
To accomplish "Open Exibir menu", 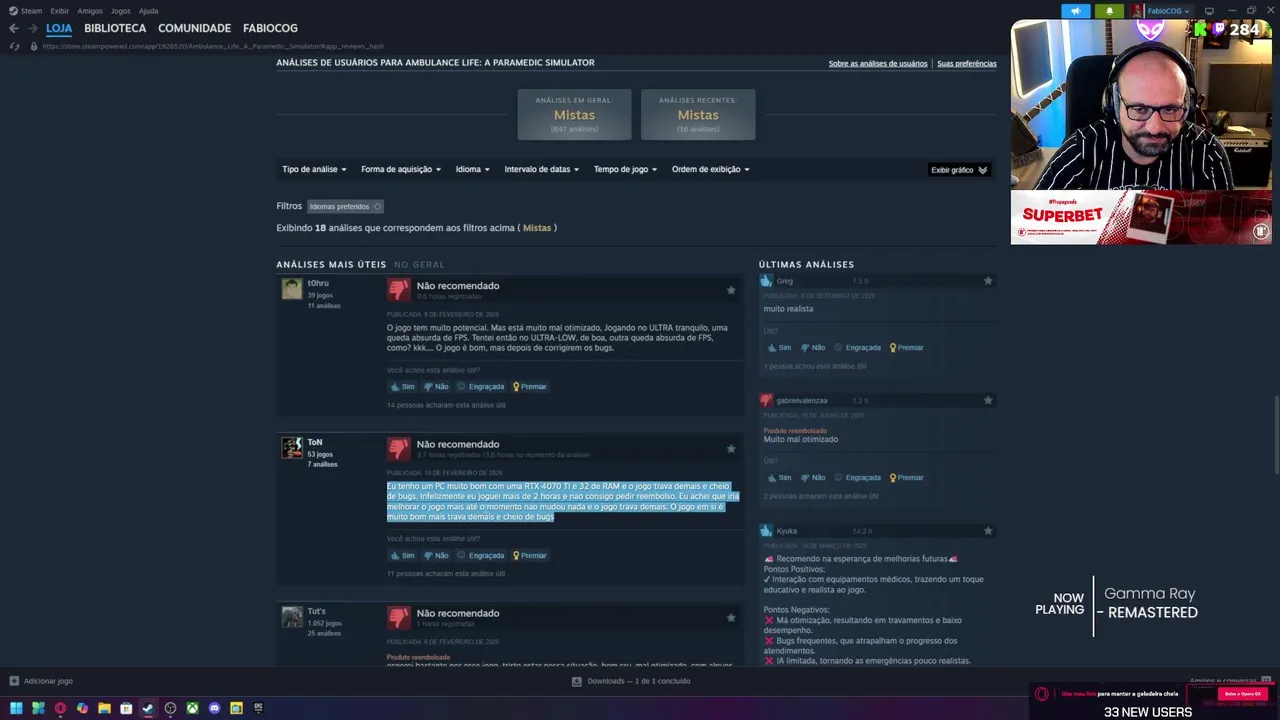I will tap(60, 11).
